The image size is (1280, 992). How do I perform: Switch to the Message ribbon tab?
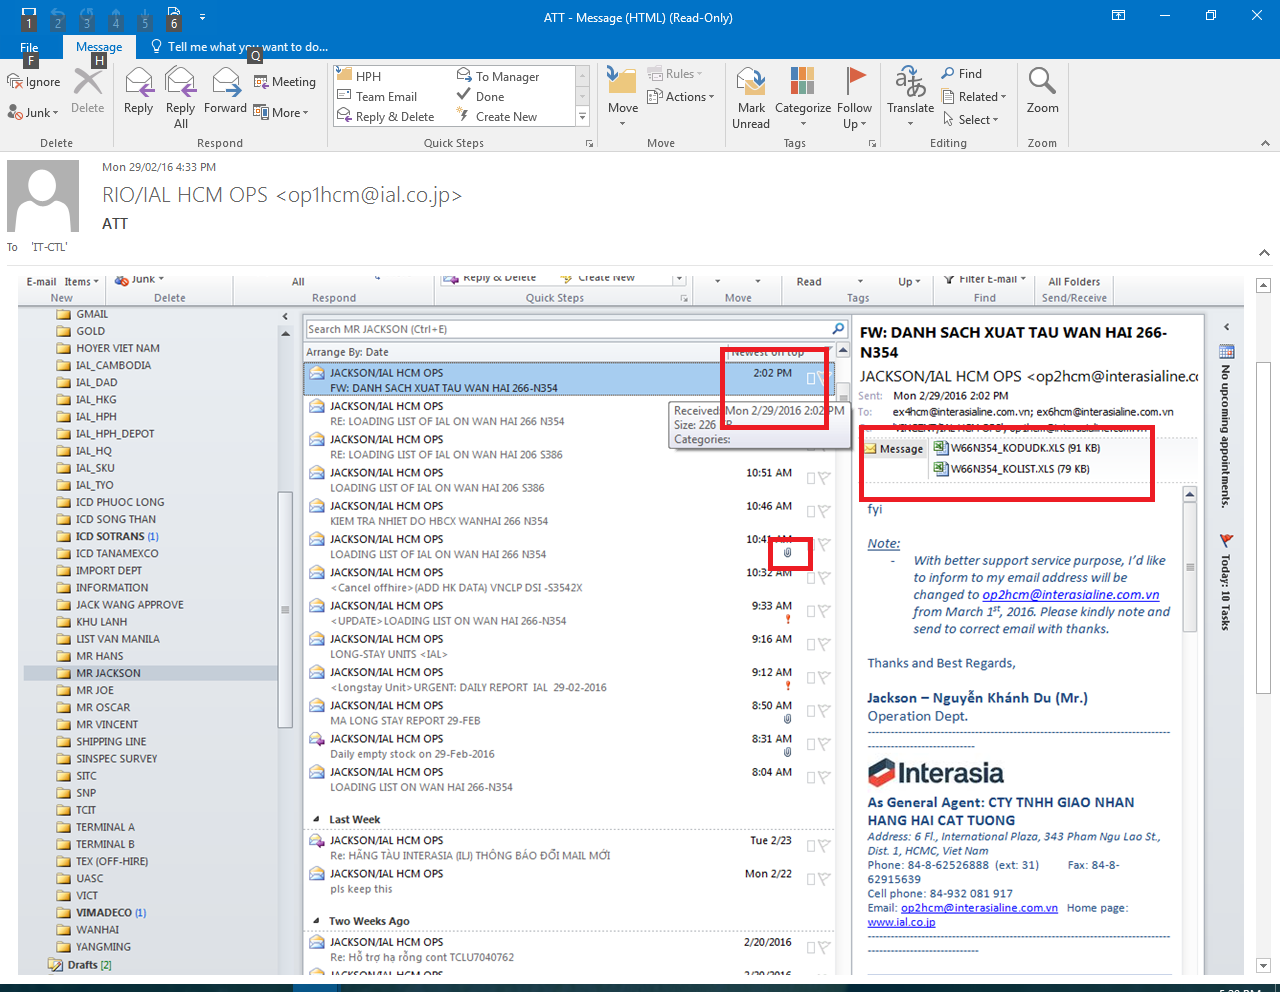(x=99, y=47)
